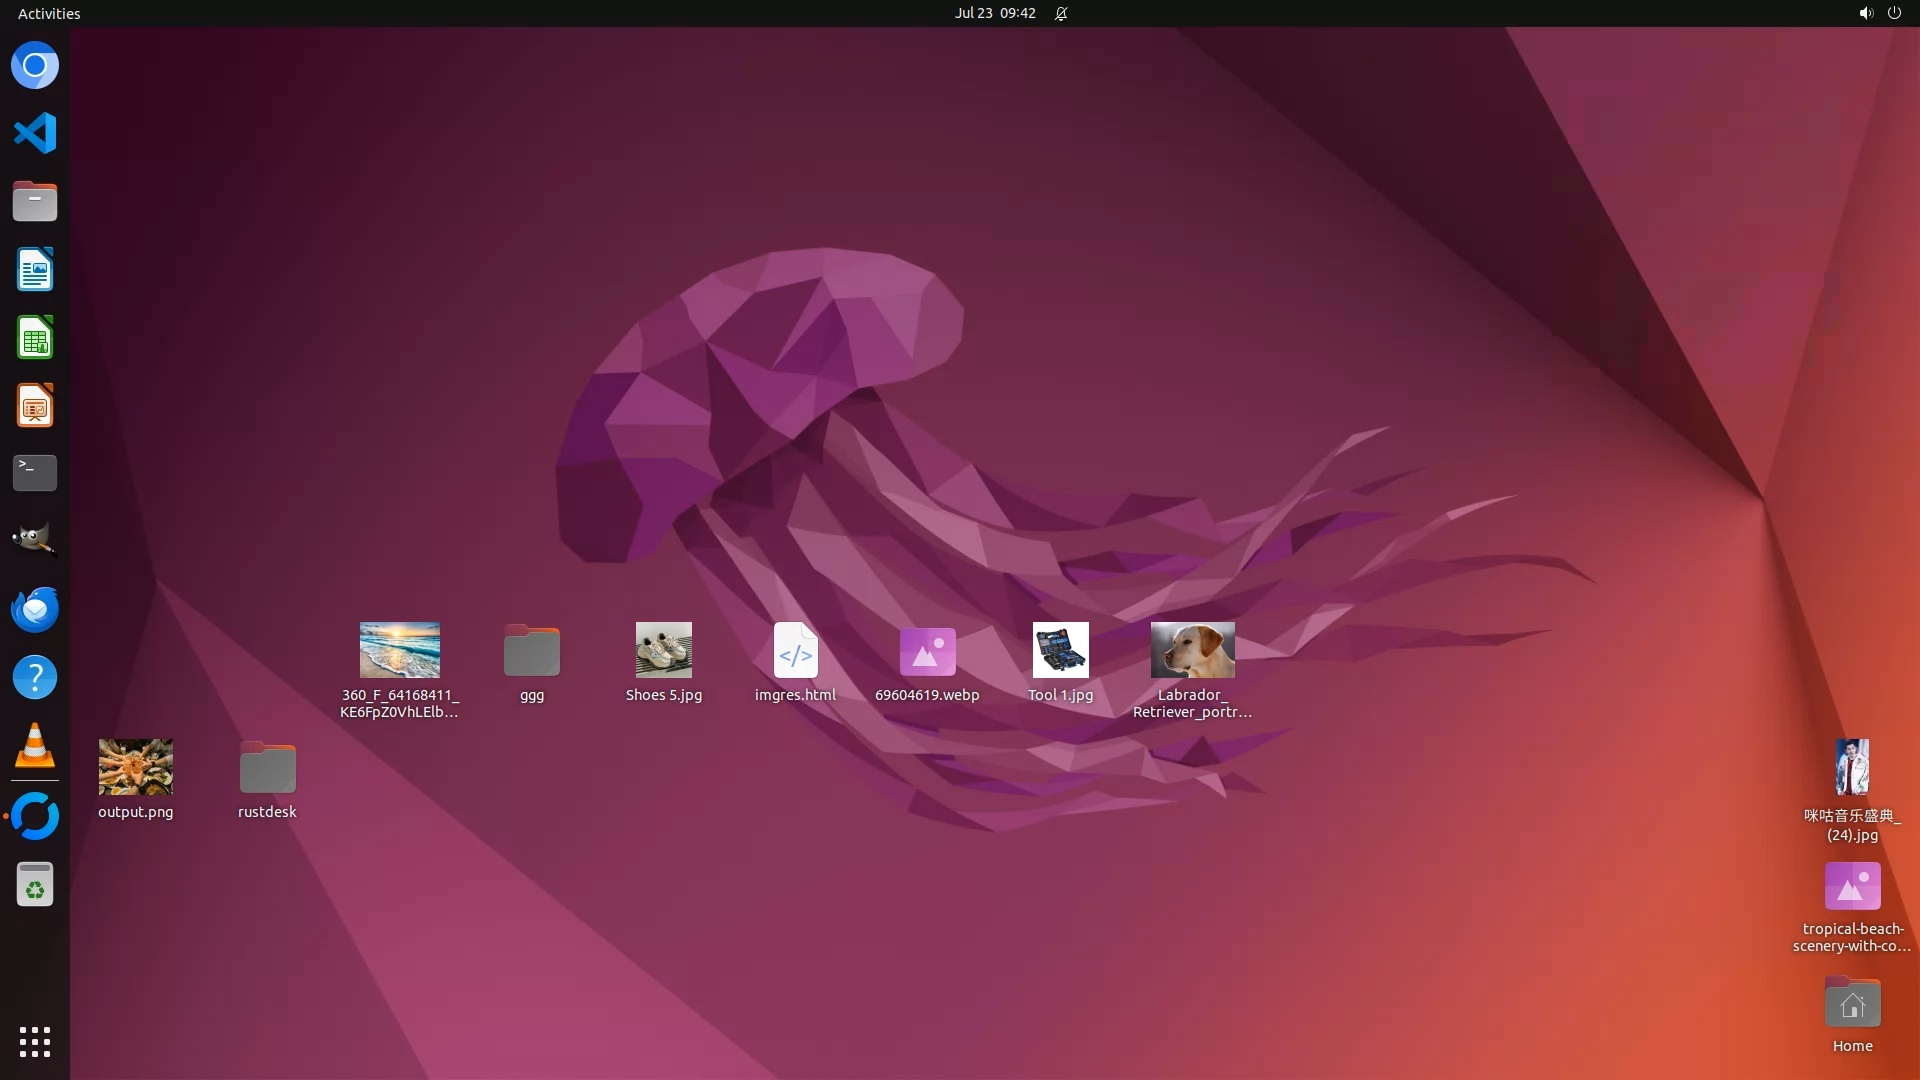Screen dimensions: 1920x1080
Task: Open the Files manager dock icon
Action: pos(35,202)
